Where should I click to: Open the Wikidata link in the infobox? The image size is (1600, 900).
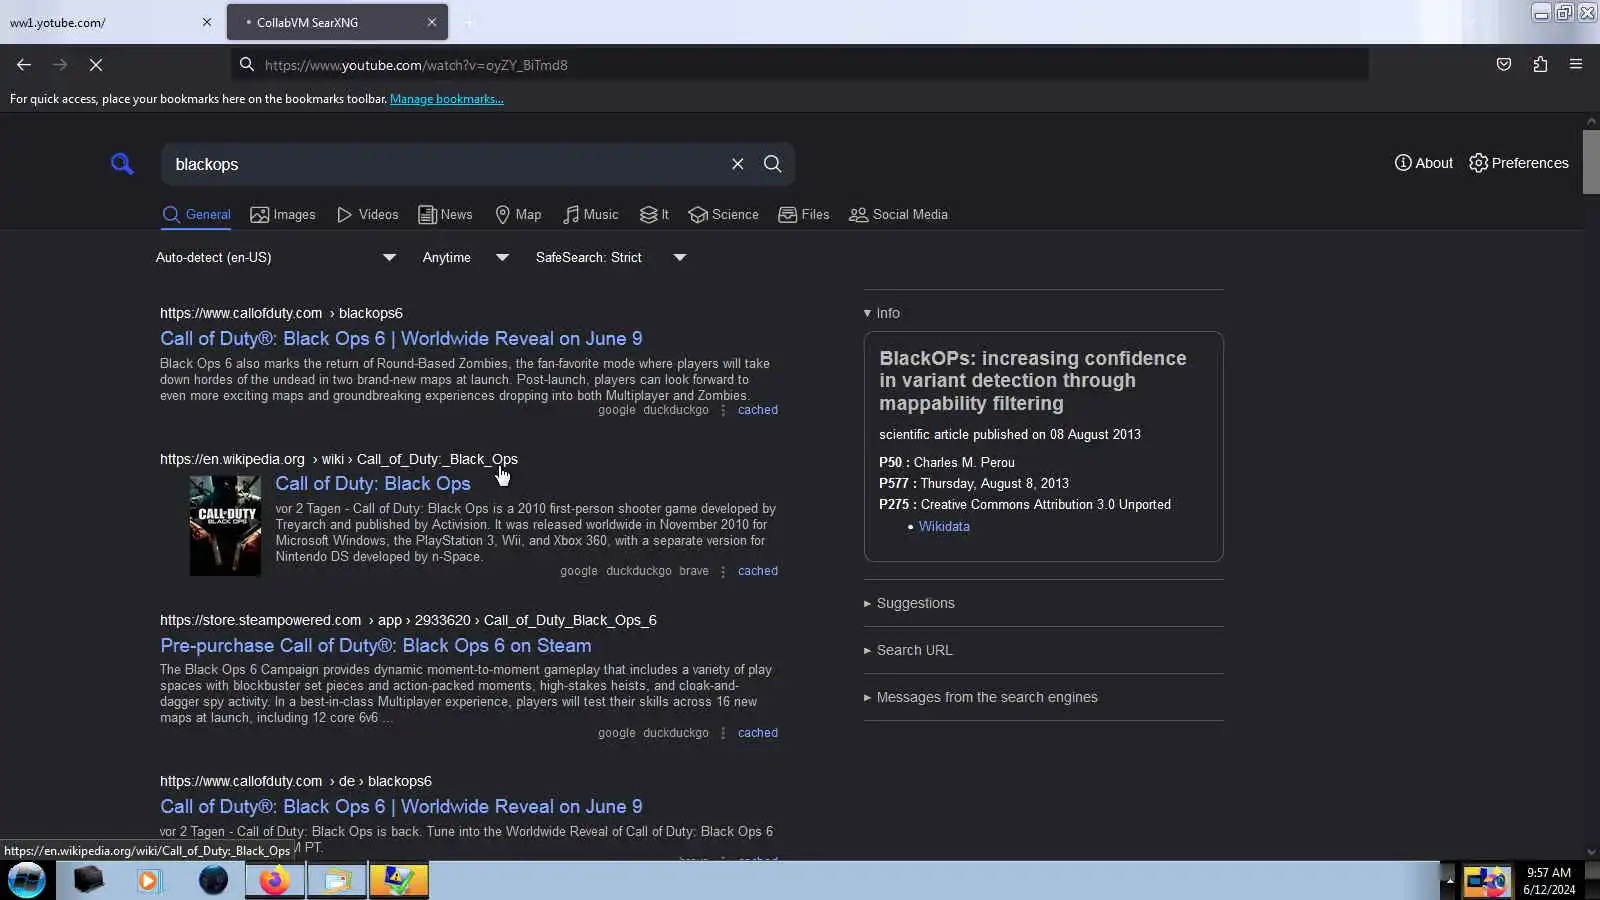(x=944, y=527)
